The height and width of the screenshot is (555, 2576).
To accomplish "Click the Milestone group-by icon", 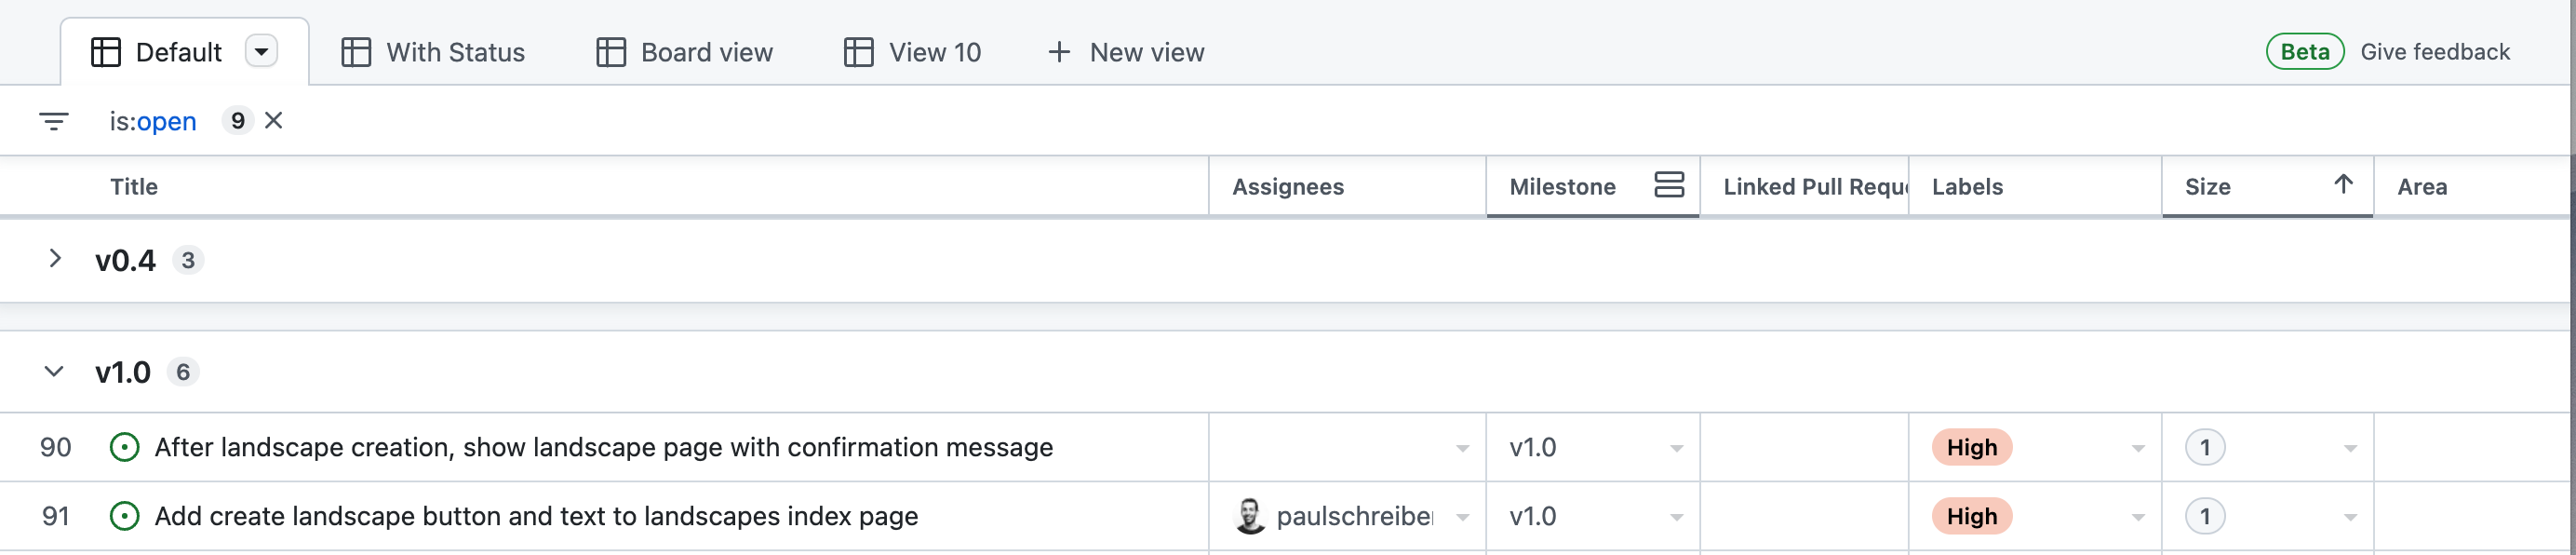I will point(1668,185).
